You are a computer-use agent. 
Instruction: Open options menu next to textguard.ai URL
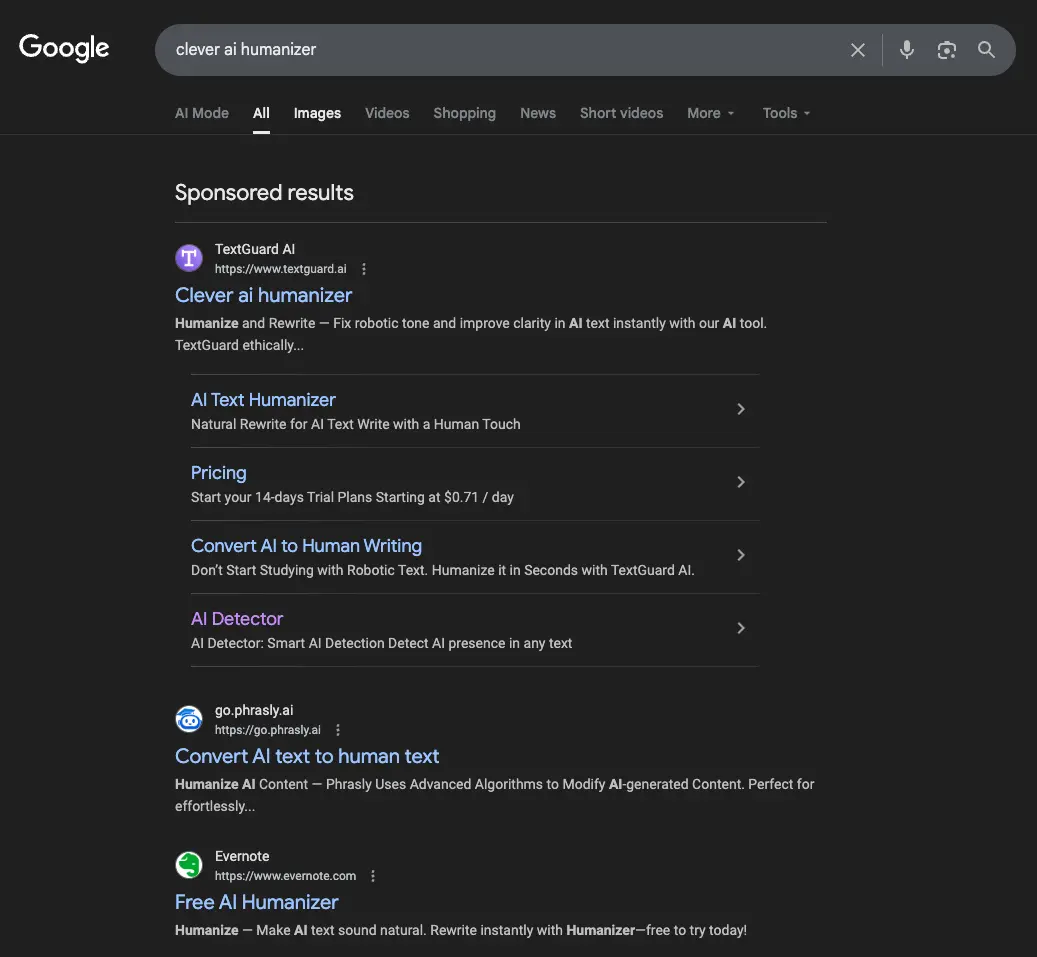point(364,269)
